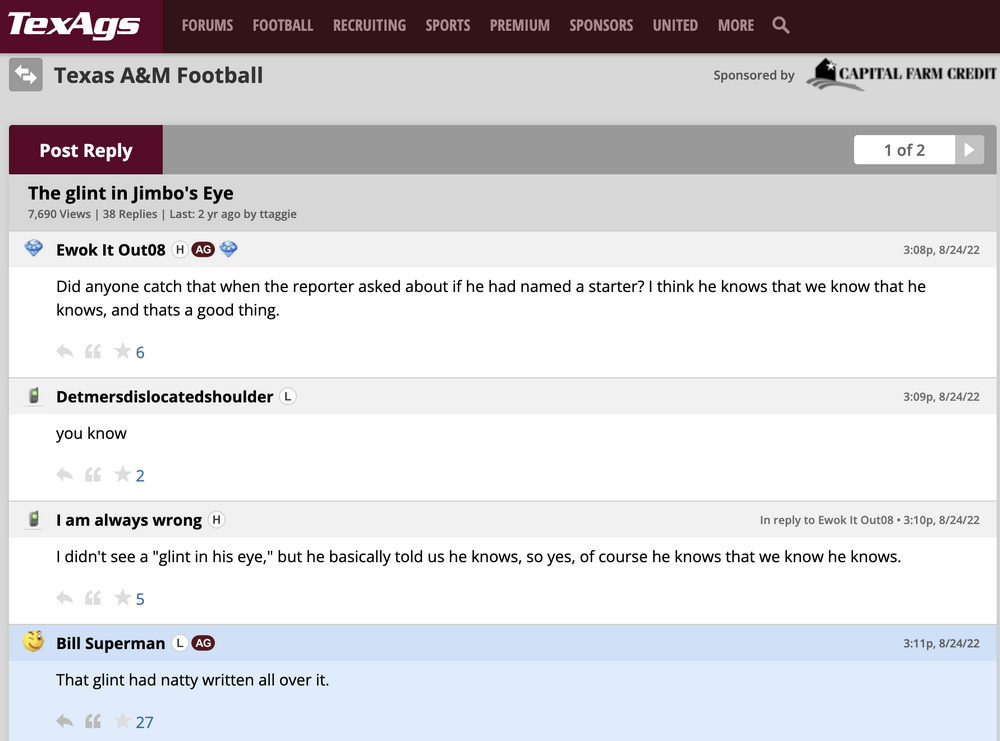The image size is (1000, 741).
Task: Star the I am always wrong post
Action: (122, 598)
